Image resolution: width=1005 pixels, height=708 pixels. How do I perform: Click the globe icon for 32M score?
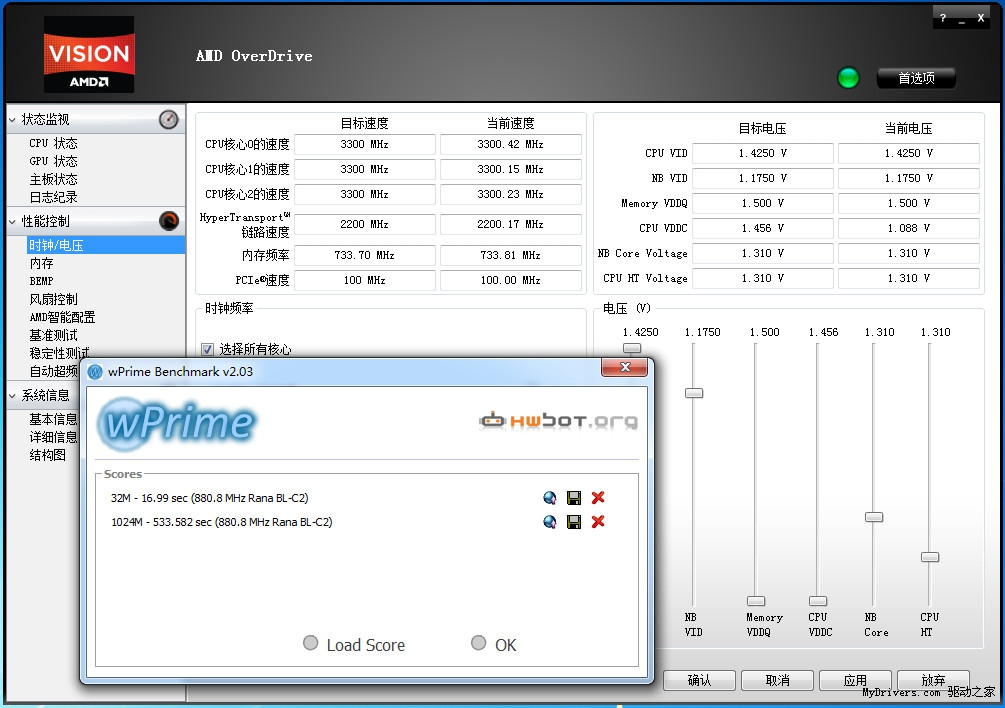click(x=549, y=498)
